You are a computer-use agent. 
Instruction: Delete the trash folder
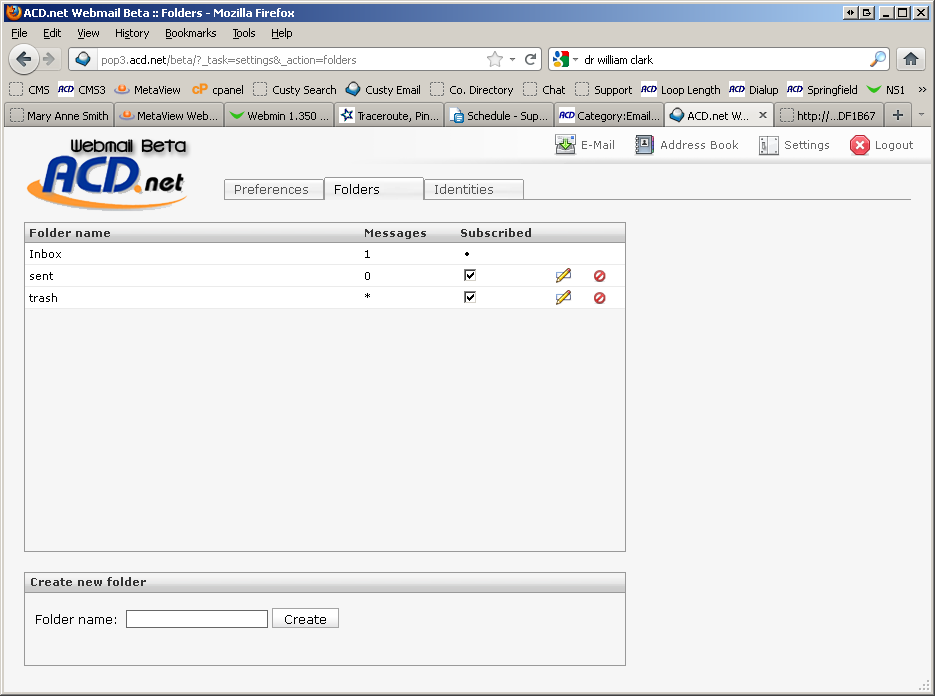click(599, 298)
